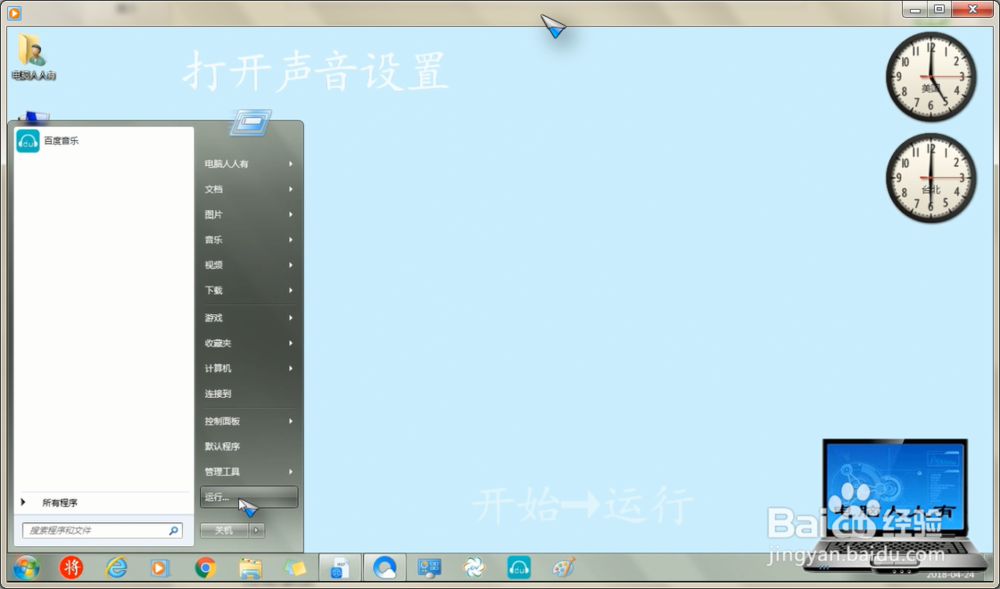Switch to the blue cloud Q taskbar app
The width and height of the screenshot is (1000, 589).
[x=385, y=567]
